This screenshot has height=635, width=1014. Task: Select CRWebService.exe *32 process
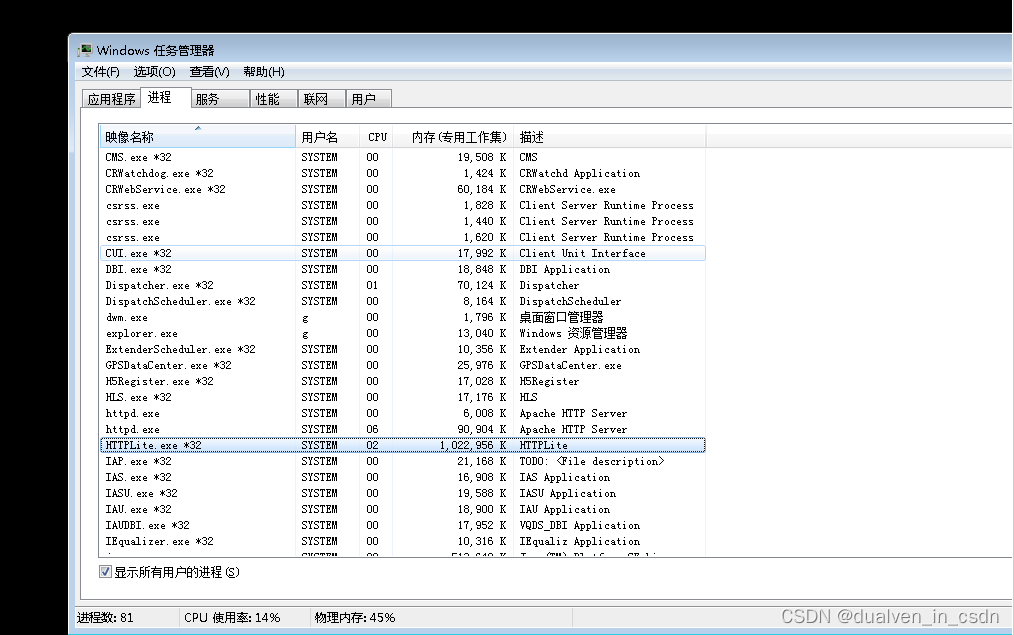tap(402, 189)
